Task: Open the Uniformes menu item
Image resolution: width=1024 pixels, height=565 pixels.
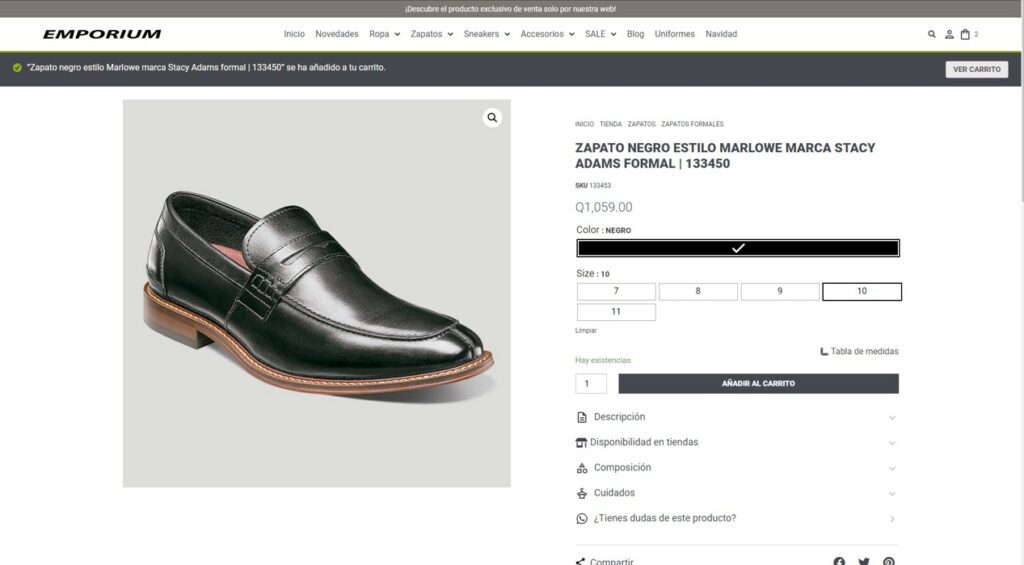Action: pyautogui.click(x=675, y=34)
